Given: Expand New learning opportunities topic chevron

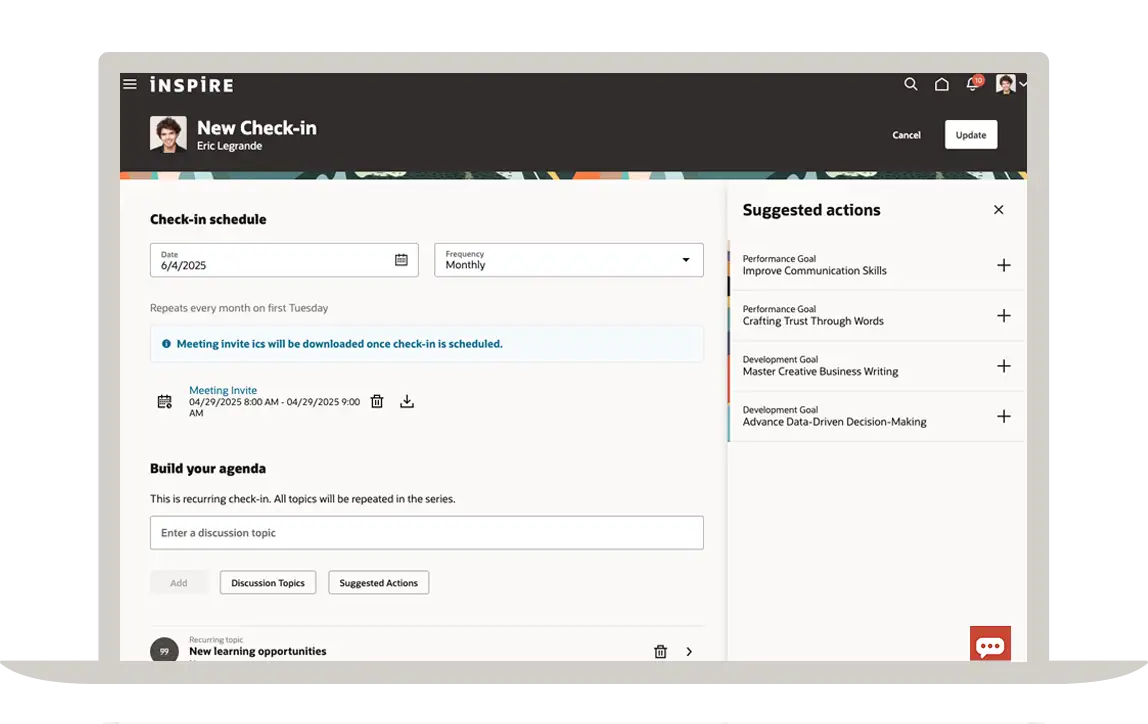Looking at the screenshot, I should 689,652.
